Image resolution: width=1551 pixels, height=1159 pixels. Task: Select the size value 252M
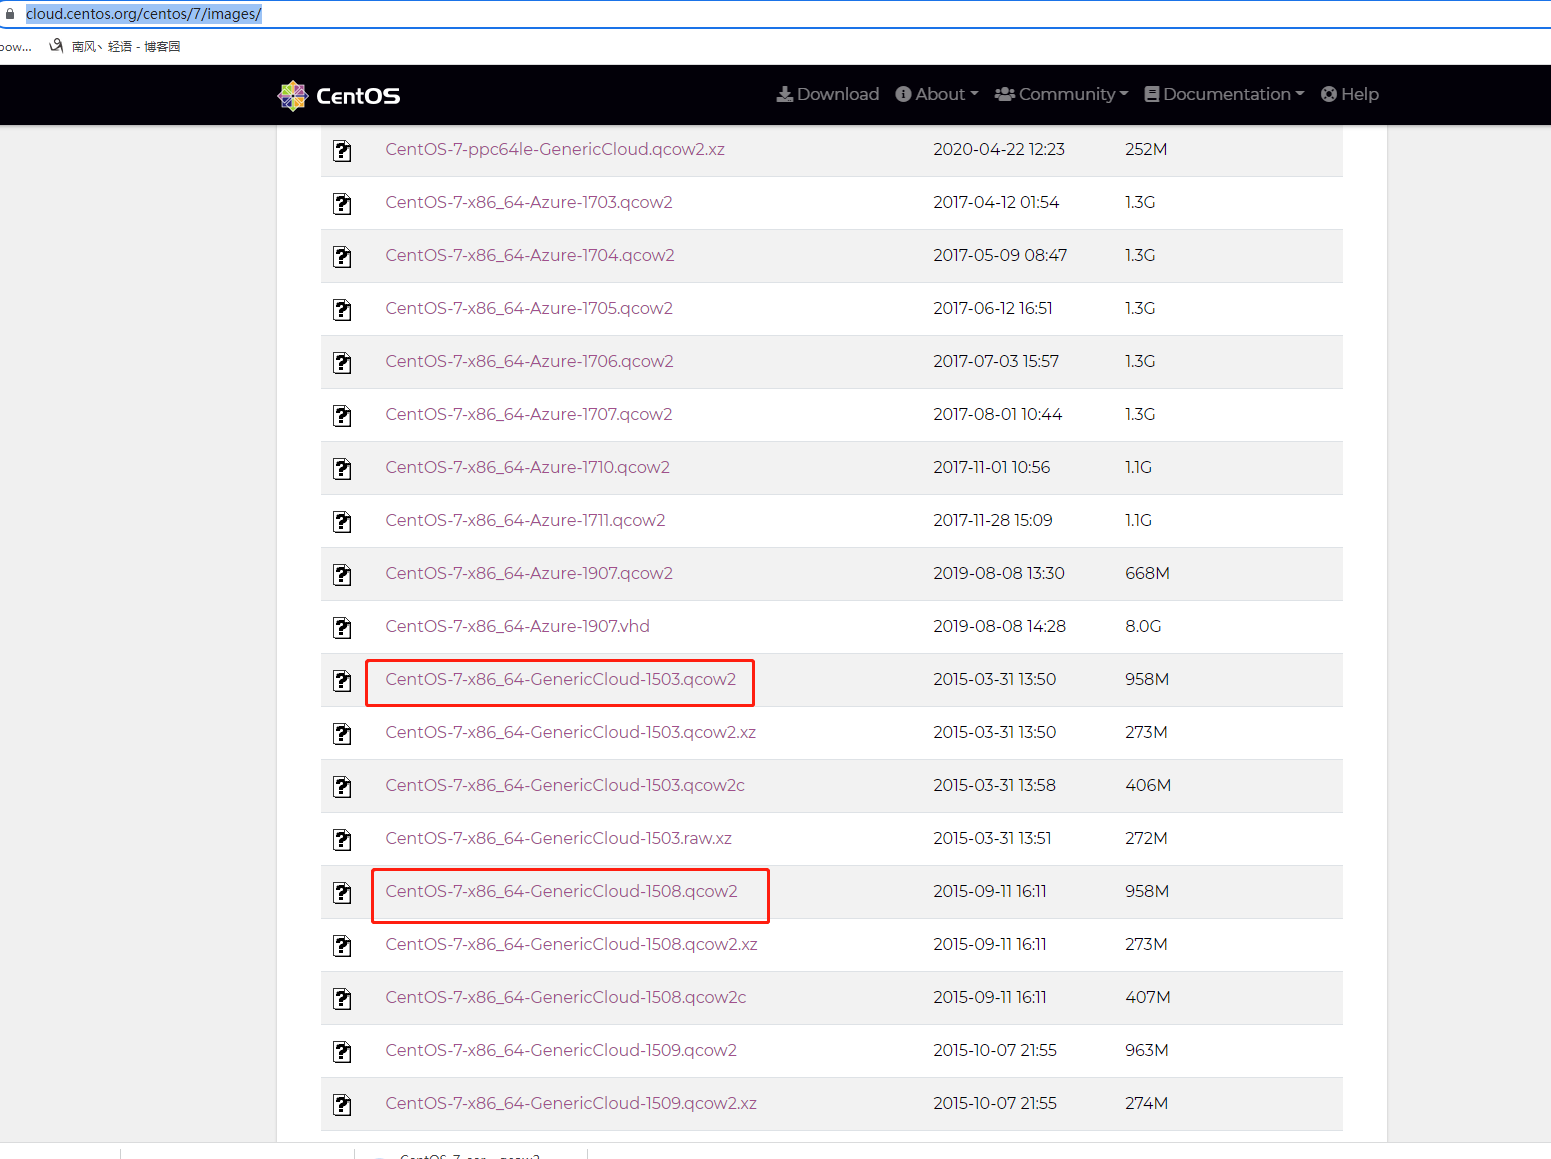pyautogui.click(x=1146, y=149)
